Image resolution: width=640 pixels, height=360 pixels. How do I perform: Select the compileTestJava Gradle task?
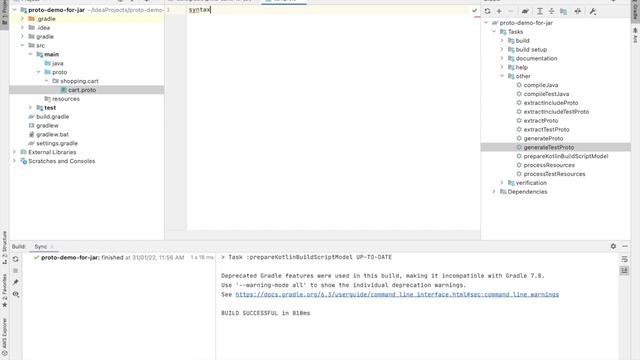tap(546, 94)
